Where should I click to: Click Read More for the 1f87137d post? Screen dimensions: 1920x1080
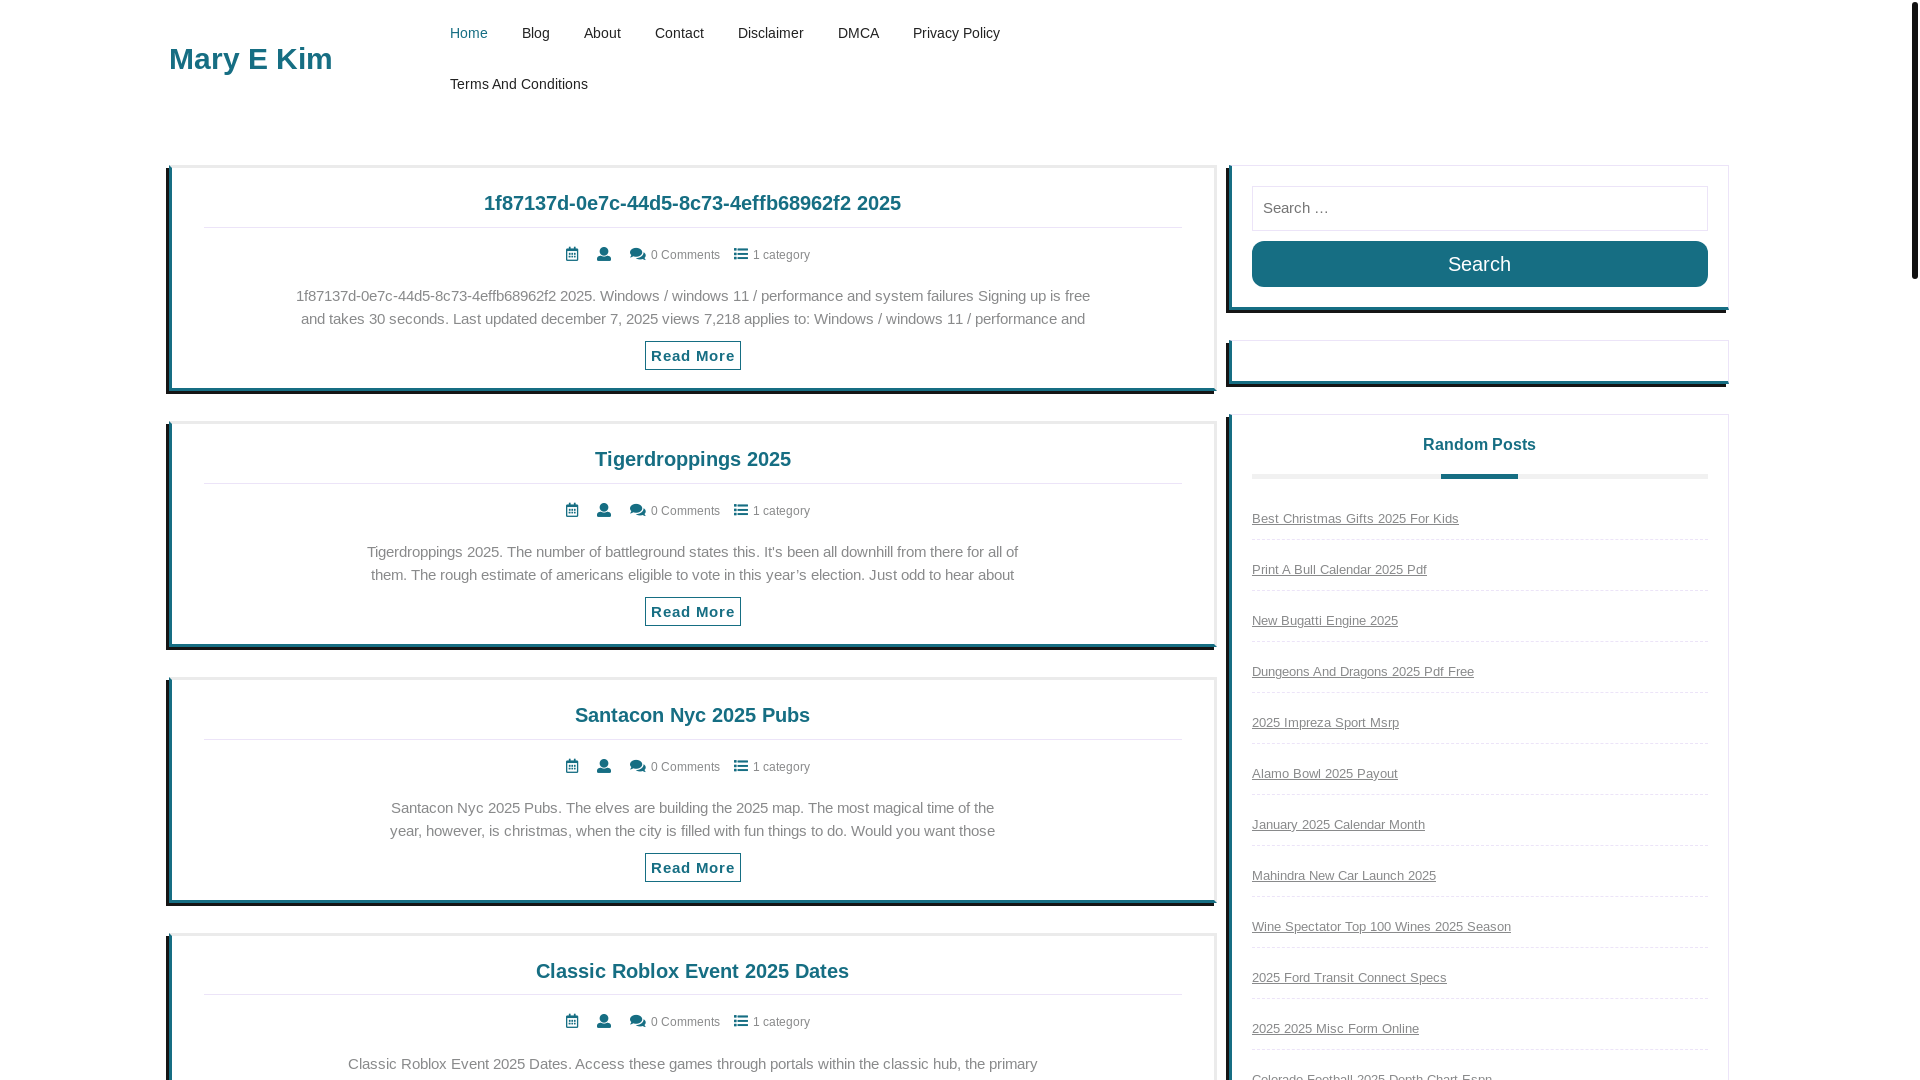click(693, 356)
